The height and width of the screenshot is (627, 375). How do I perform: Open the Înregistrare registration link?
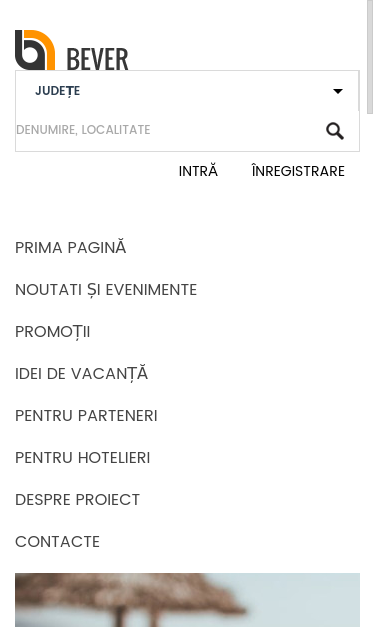click(x=298, y=171)
